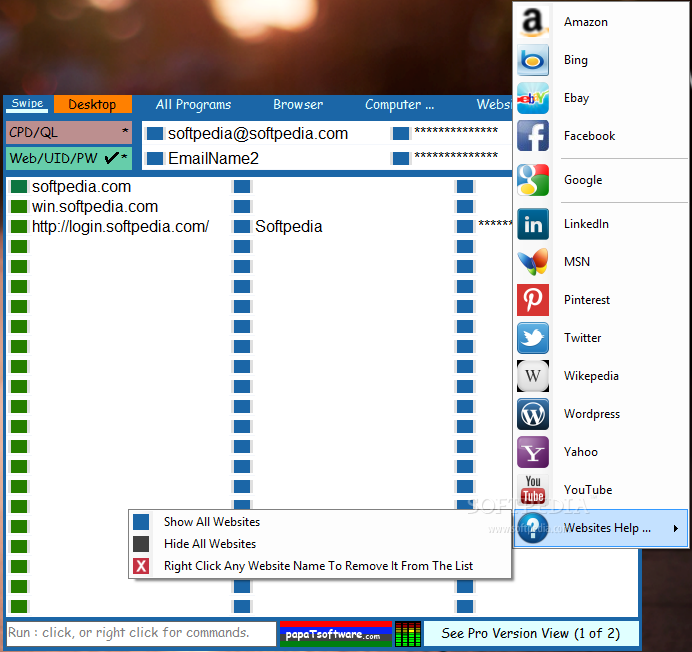Screen dimensions: 692x652
Task: Click the green square beside http://login.softpedia.com/
Action: point(19,226)
